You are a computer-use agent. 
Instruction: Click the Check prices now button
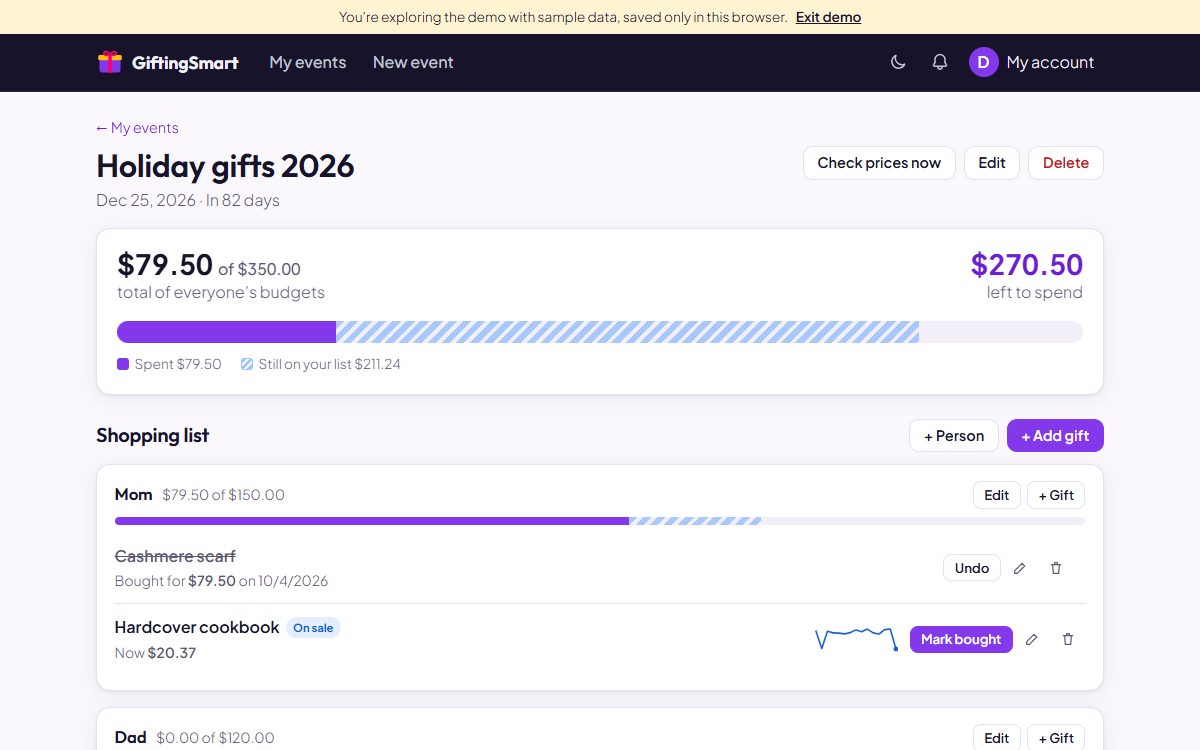(879, 163)
